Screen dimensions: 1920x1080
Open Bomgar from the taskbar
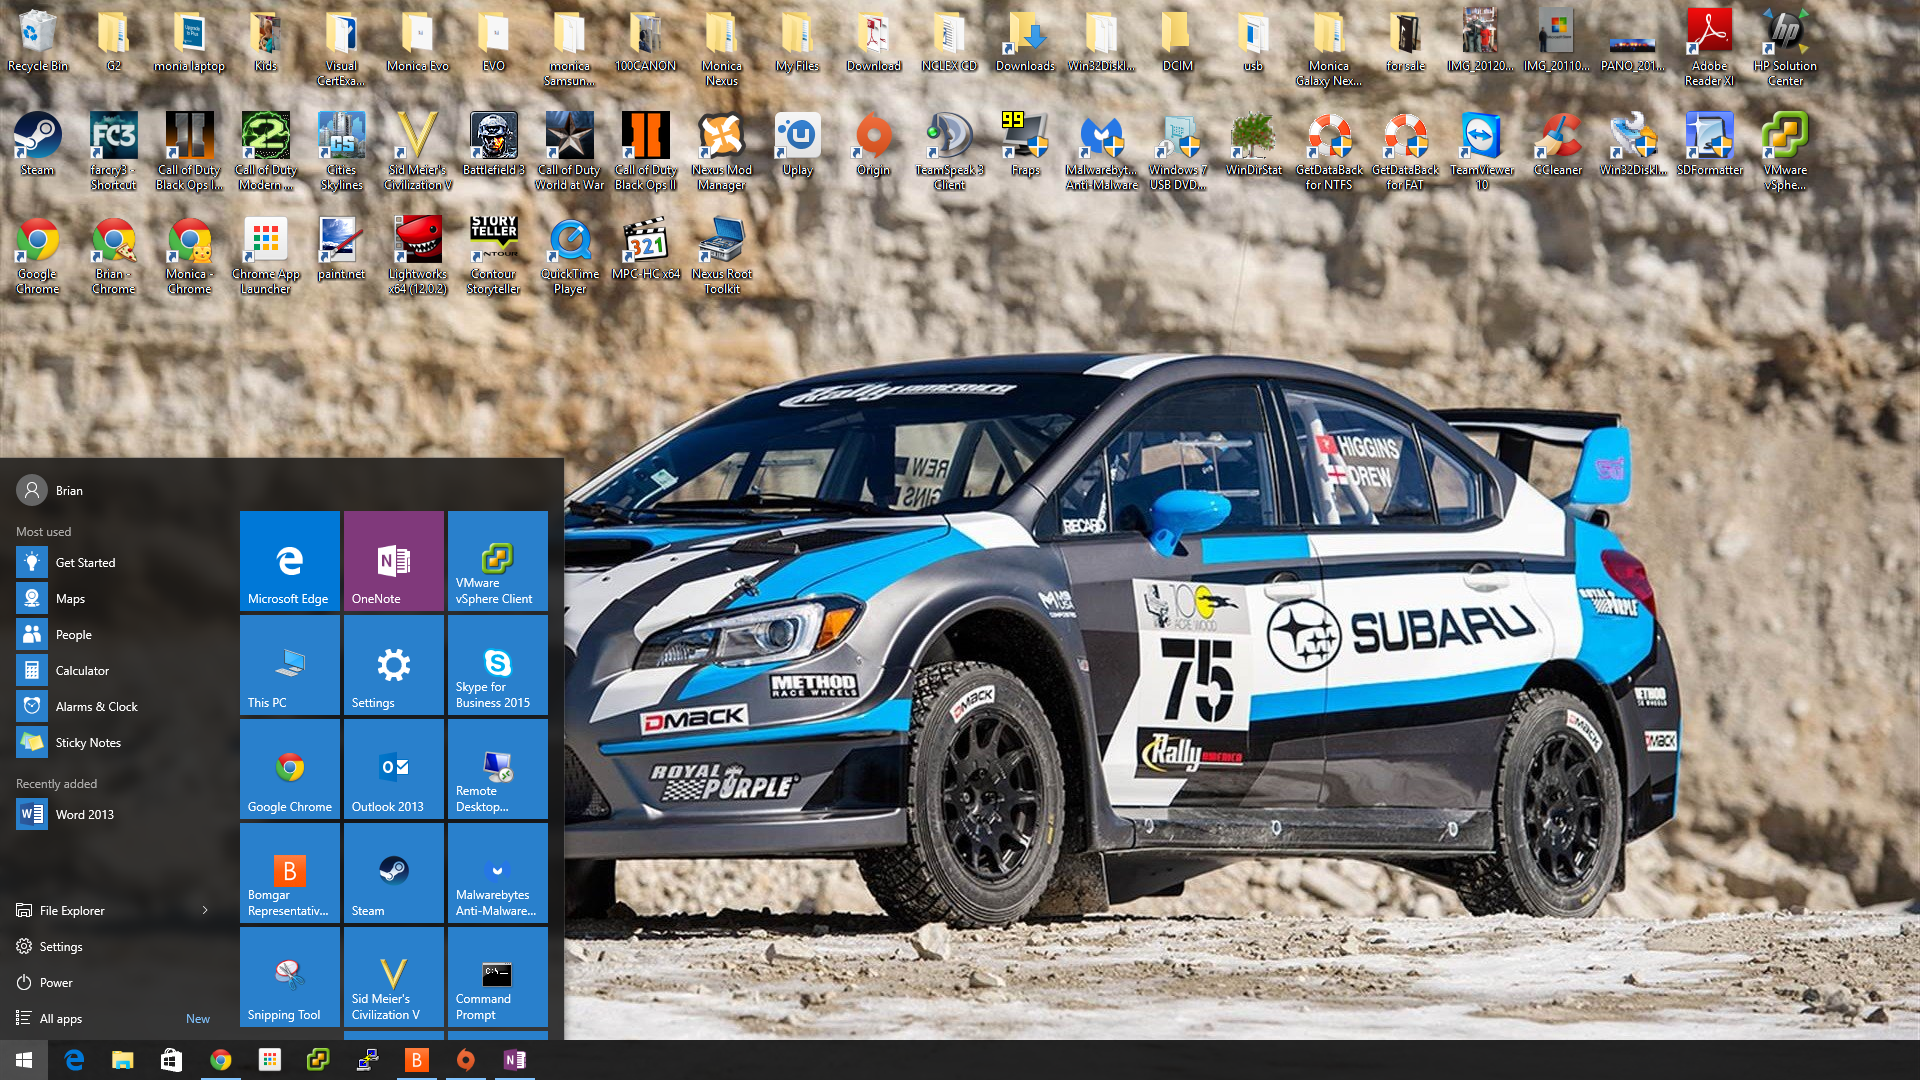pyautogui.click(x=417, y=1060)
